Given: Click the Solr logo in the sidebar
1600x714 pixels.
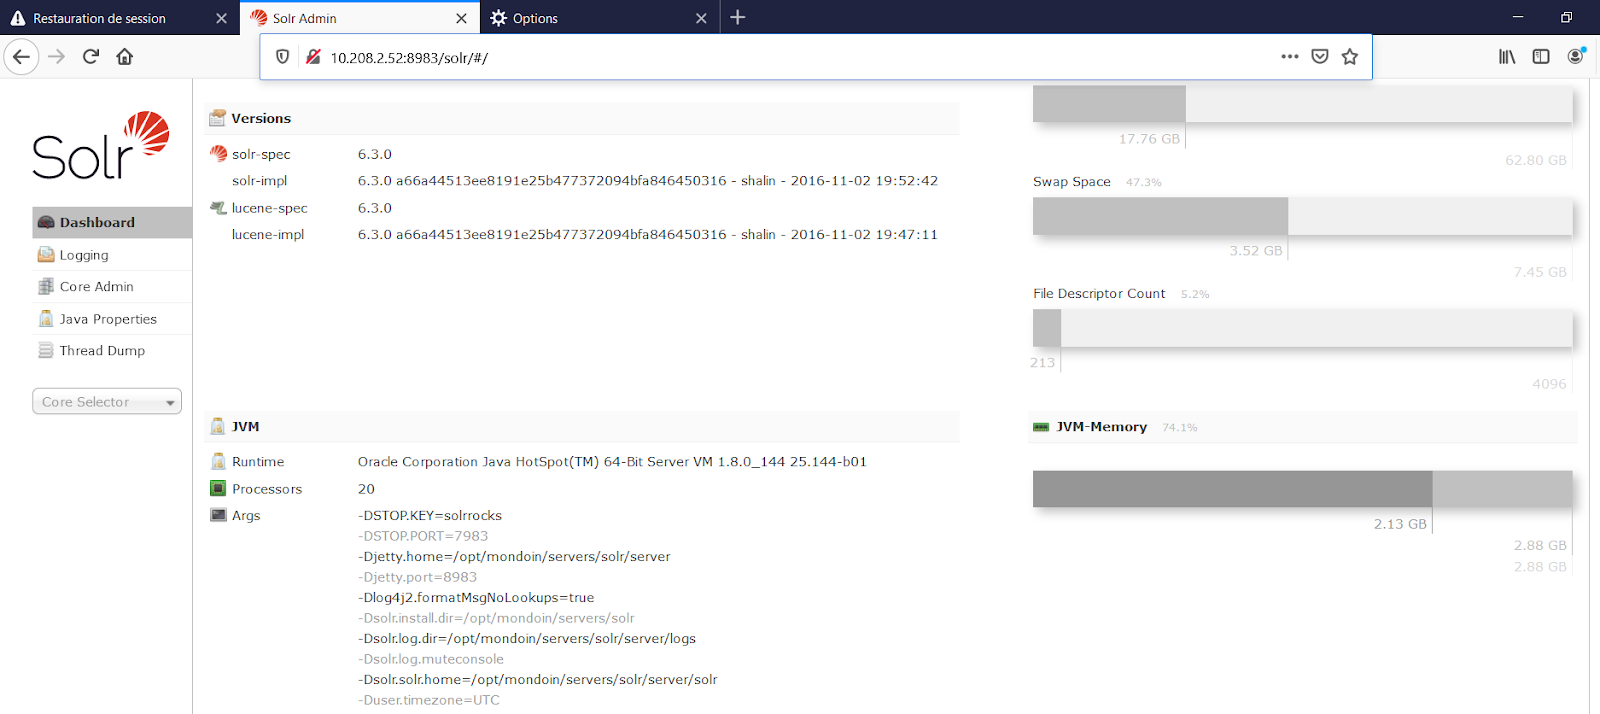Looking at the screenshot, I should (x=100, y=146).
